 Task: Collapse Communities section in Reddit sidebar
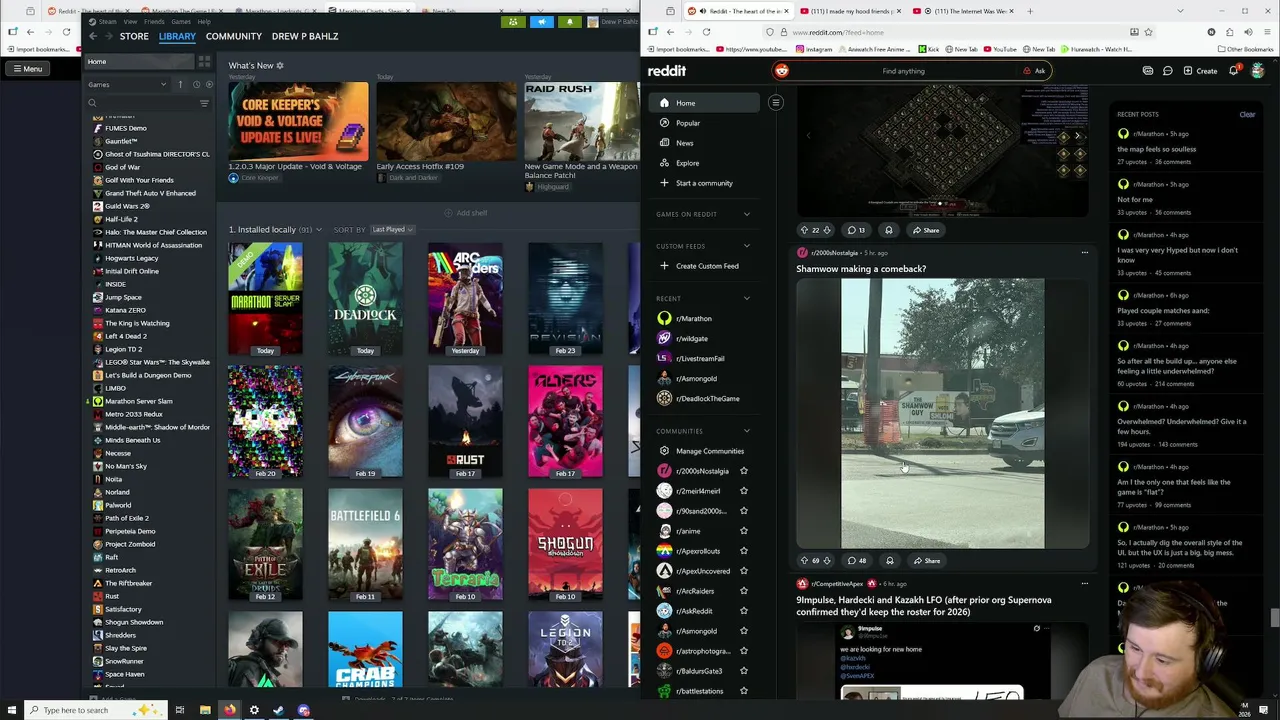(746, 431)
